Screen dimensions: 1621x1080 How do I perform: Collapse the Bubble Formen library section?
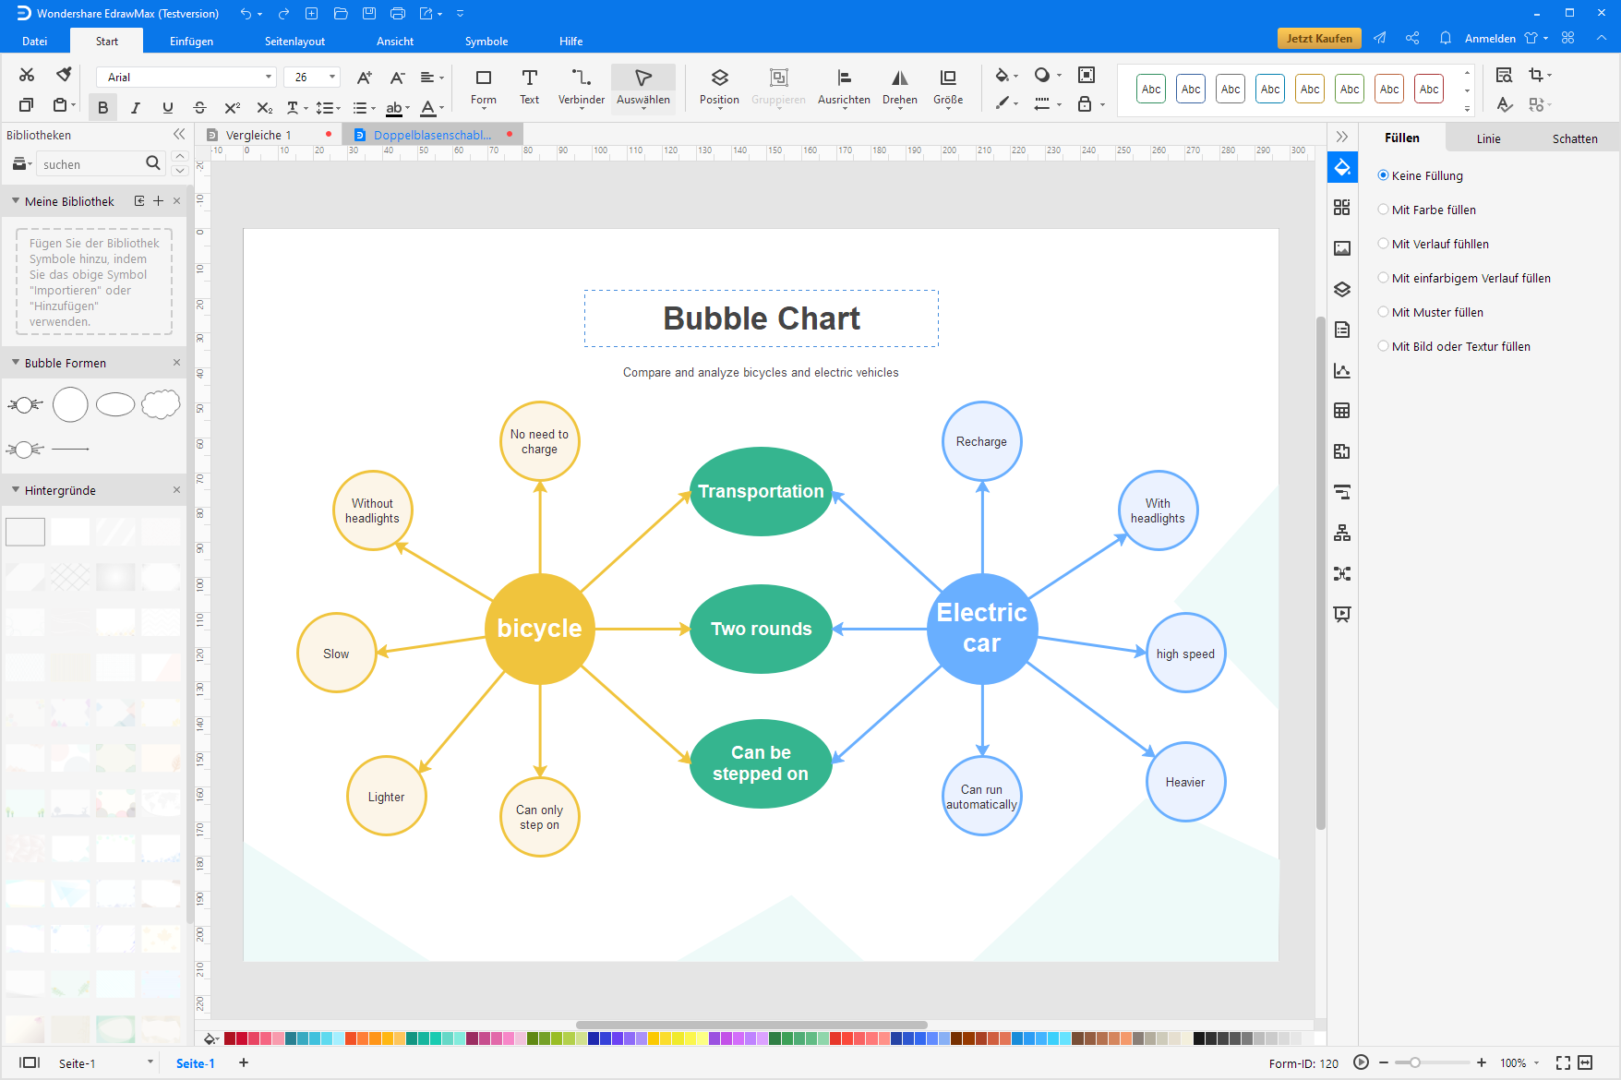click(16, 363)
